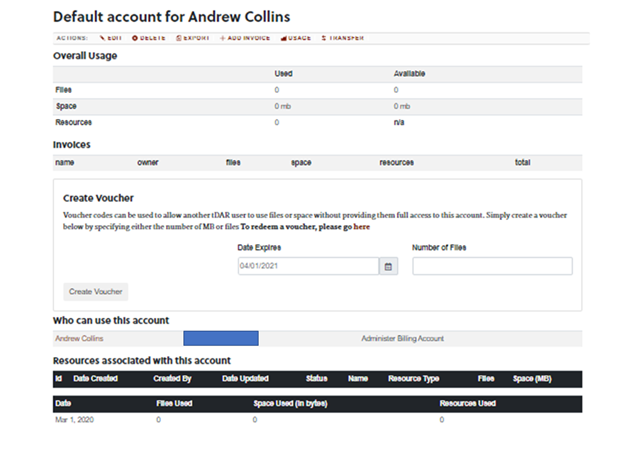Click the Create Voucher button
The width and height of the screenshot is (624, 455).
96,291
